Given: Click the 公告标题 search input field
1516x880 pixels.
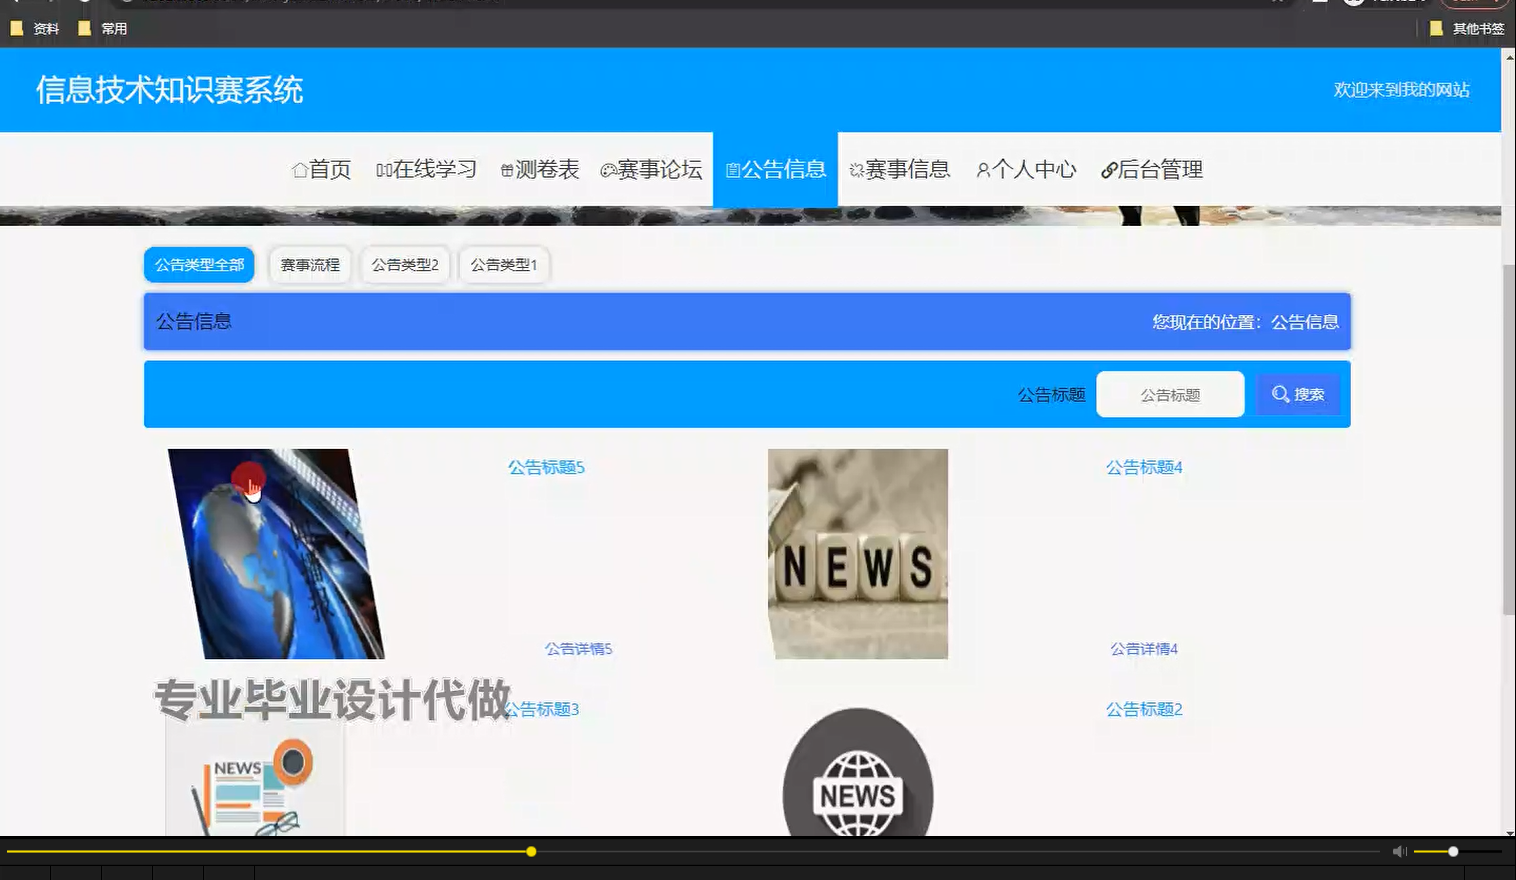Looking at the screenshot, I should [x=1170, y=393].
